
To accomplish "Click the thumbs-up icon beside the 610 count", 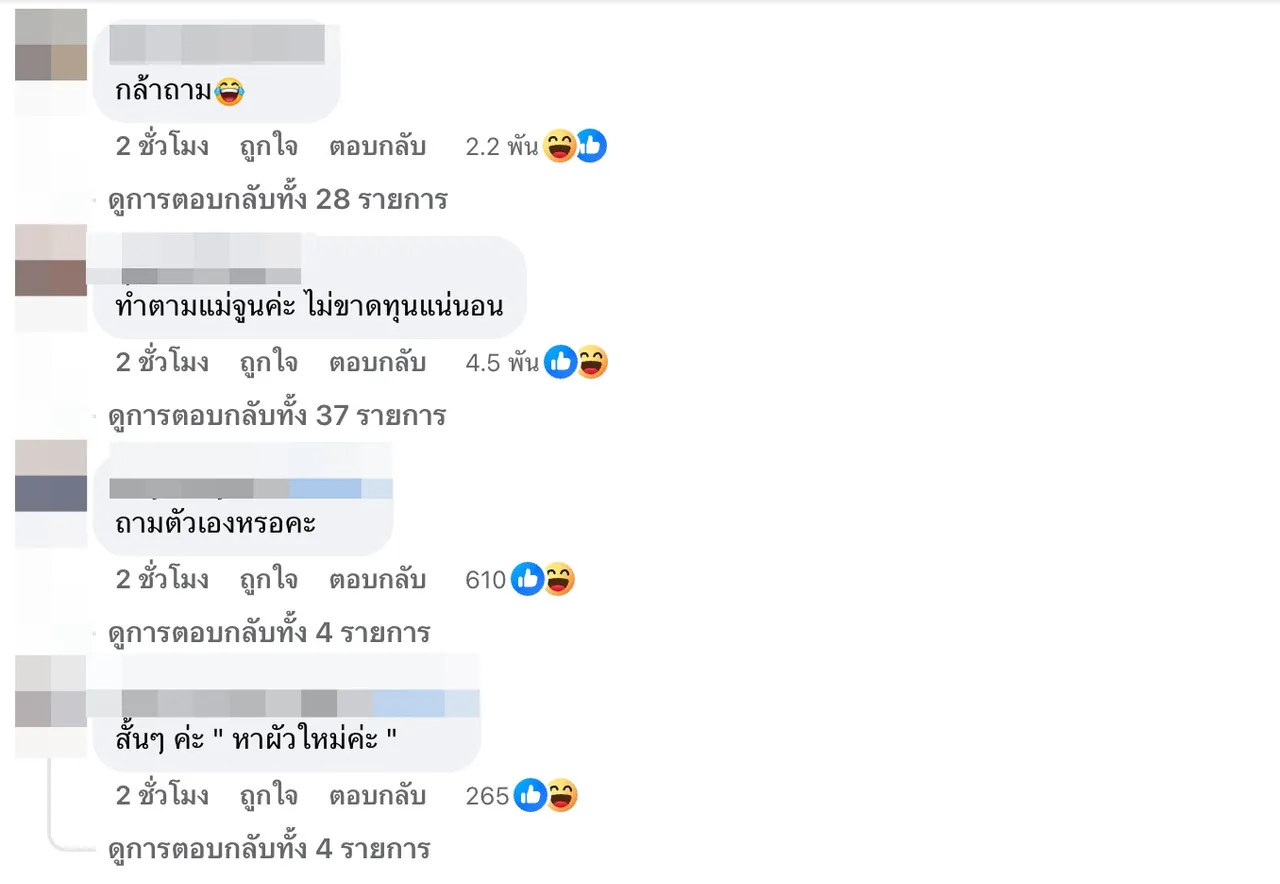I will [x=527, y=579].
